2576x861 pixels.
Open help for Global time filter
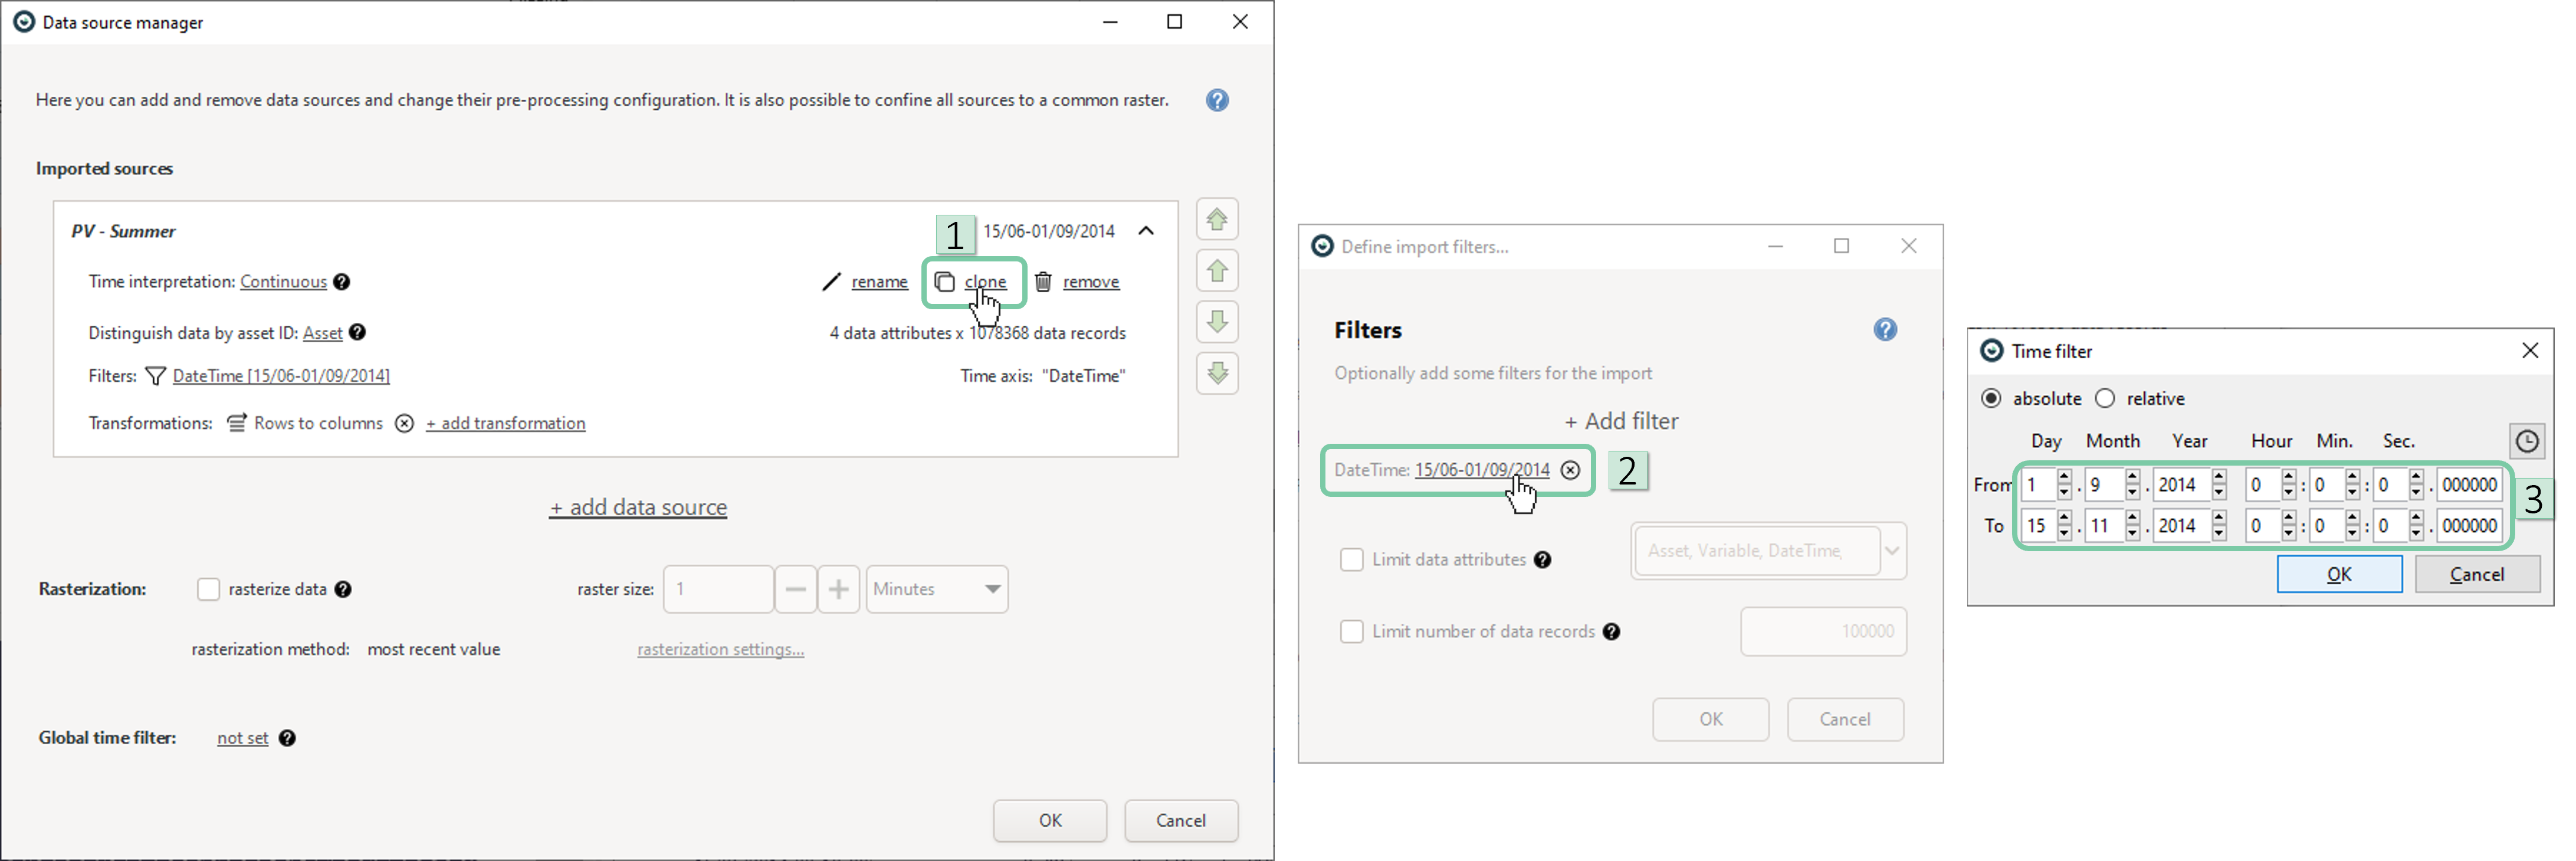tap(287, 738)
